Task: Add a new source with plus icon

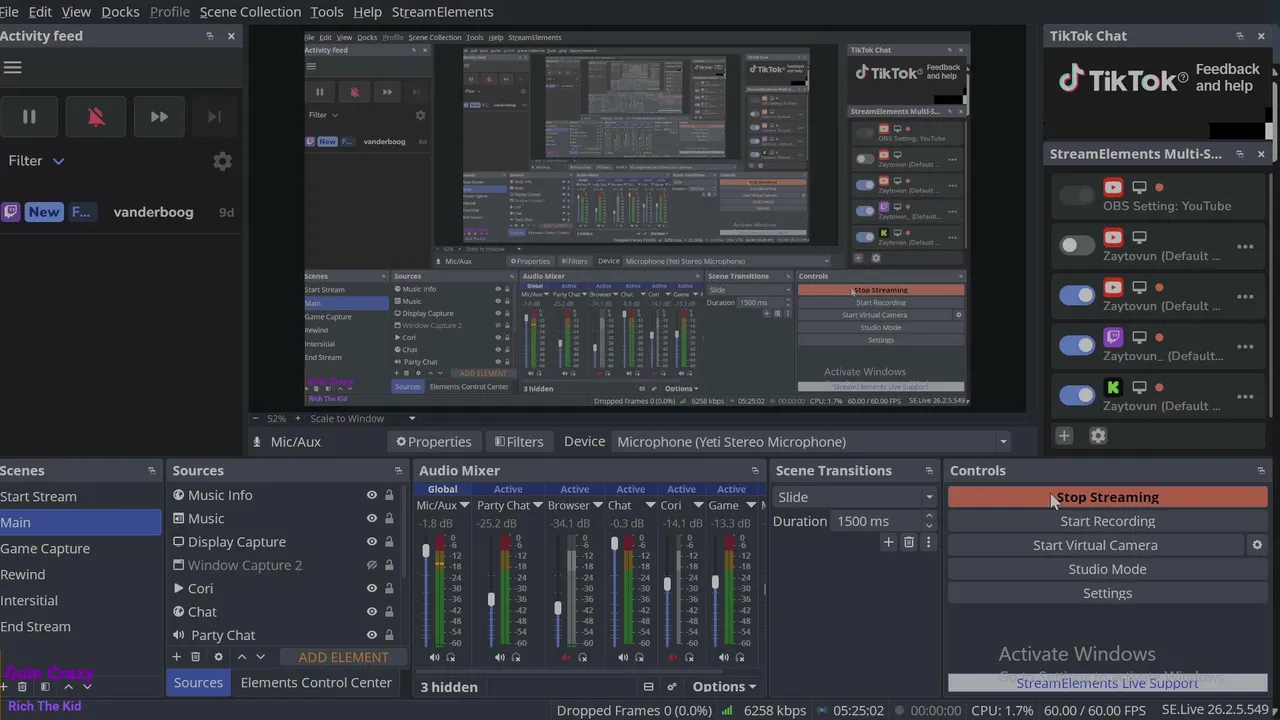Action: click(177, 657)
